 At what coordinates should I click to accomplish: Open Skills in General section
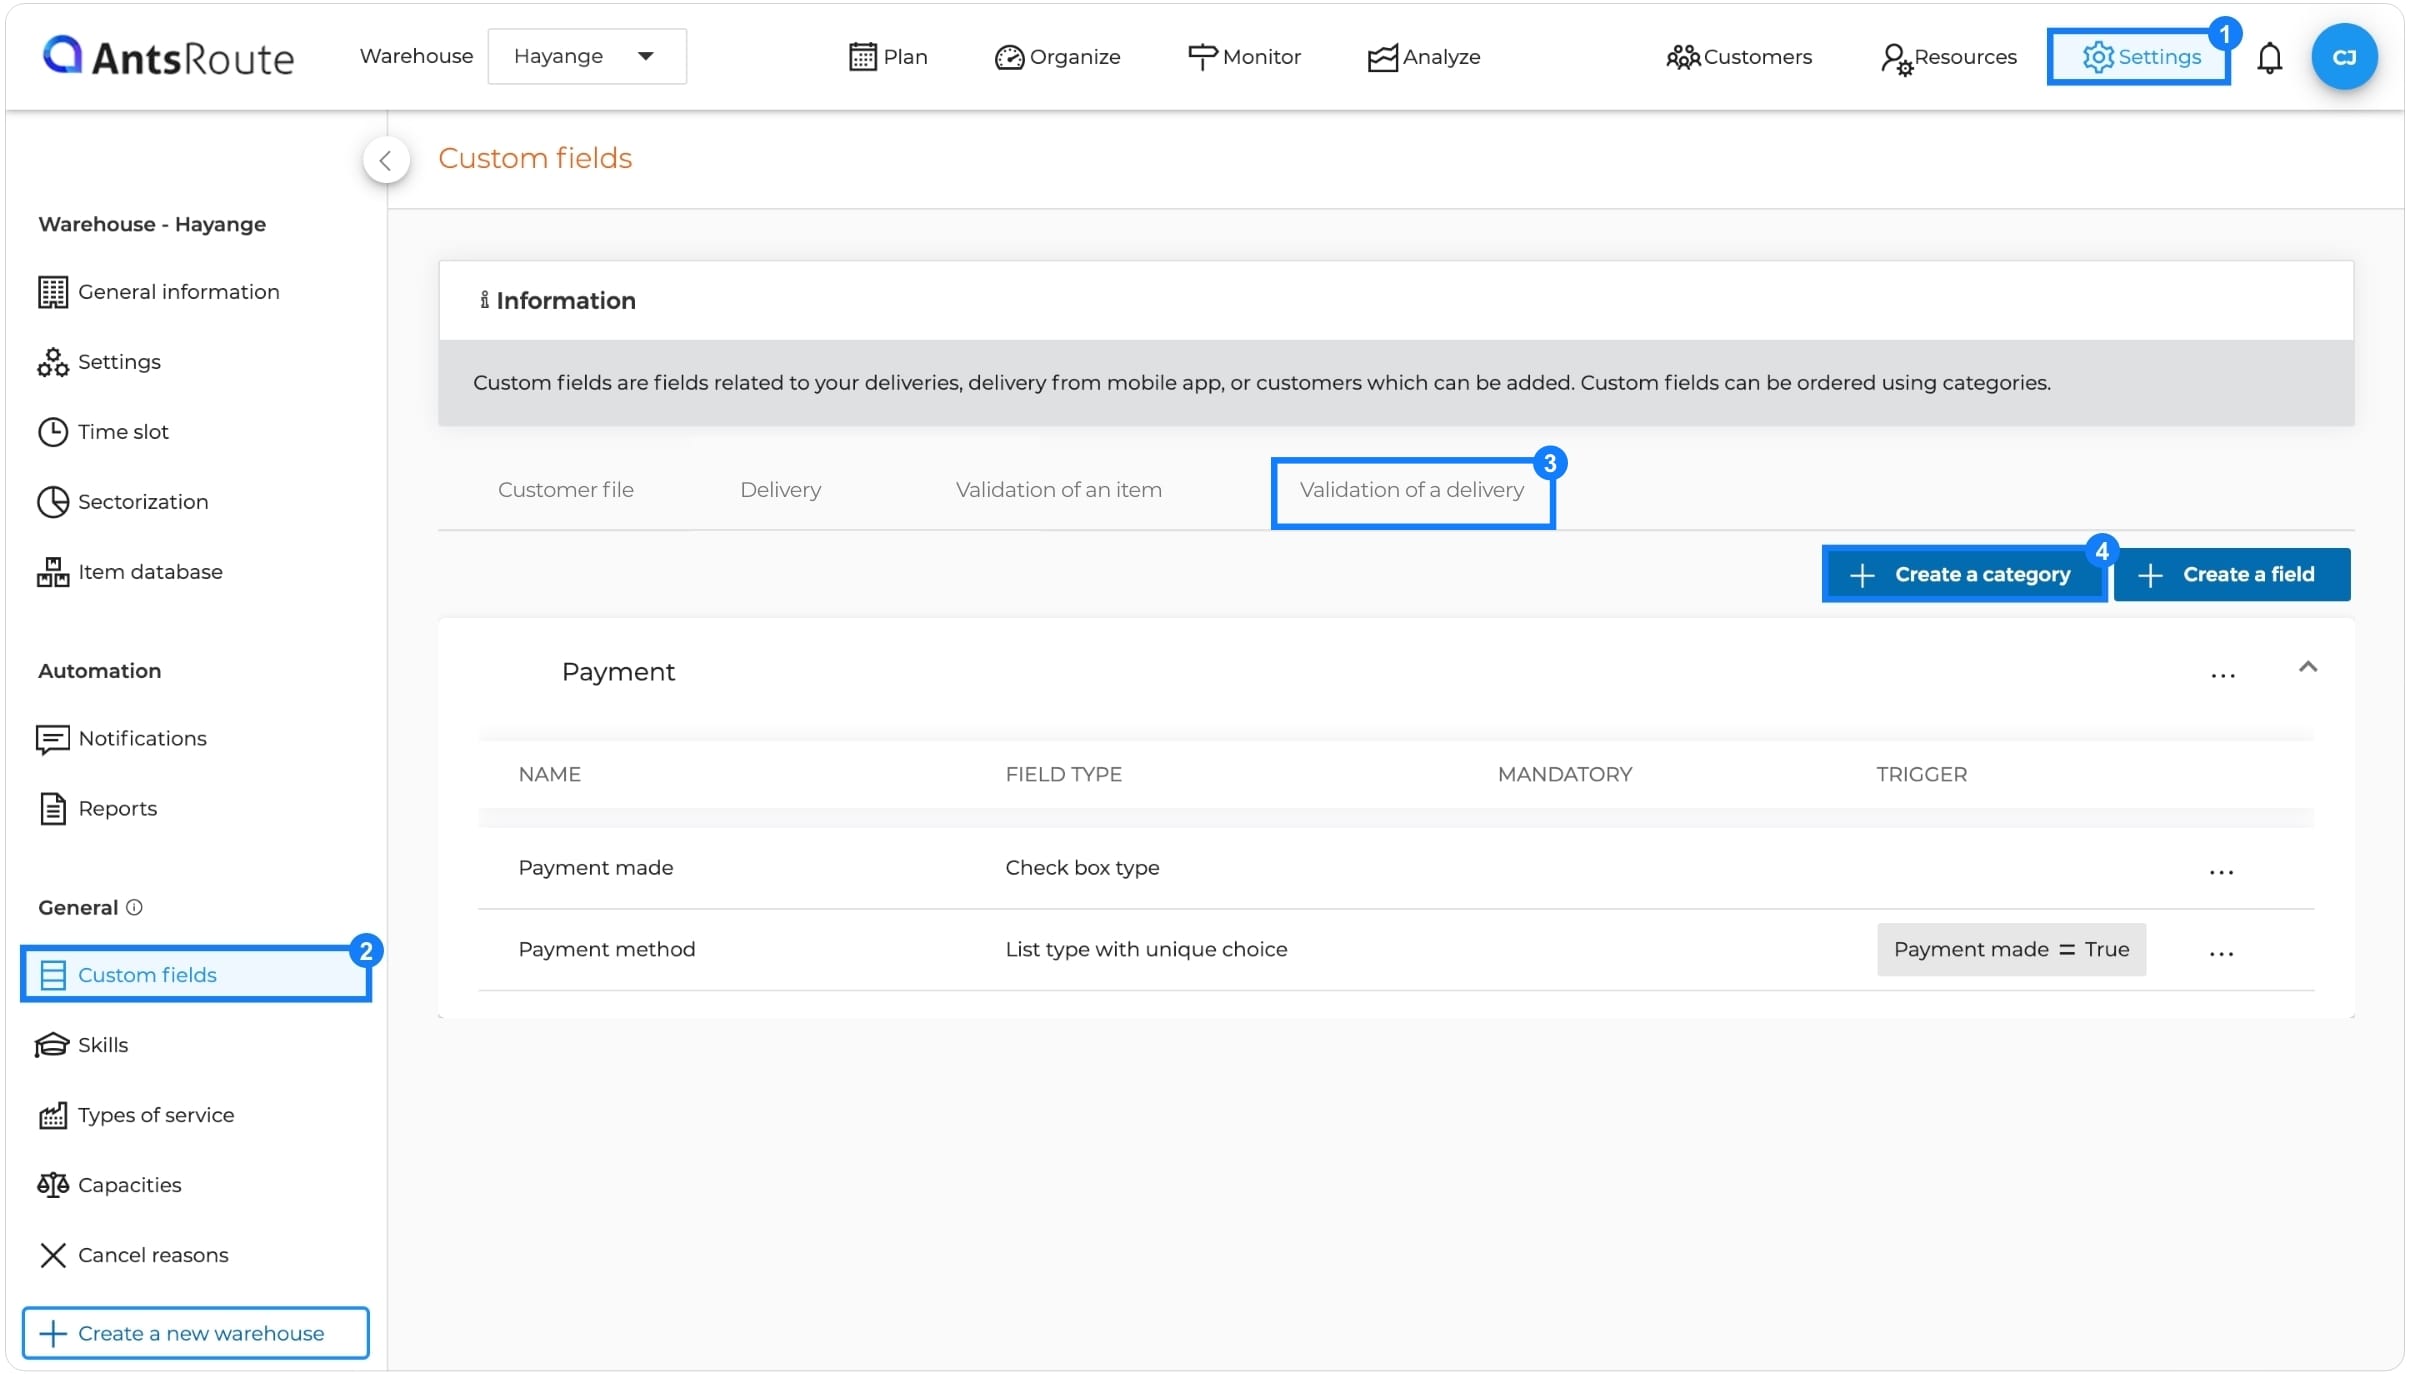tap(102, 1044)
